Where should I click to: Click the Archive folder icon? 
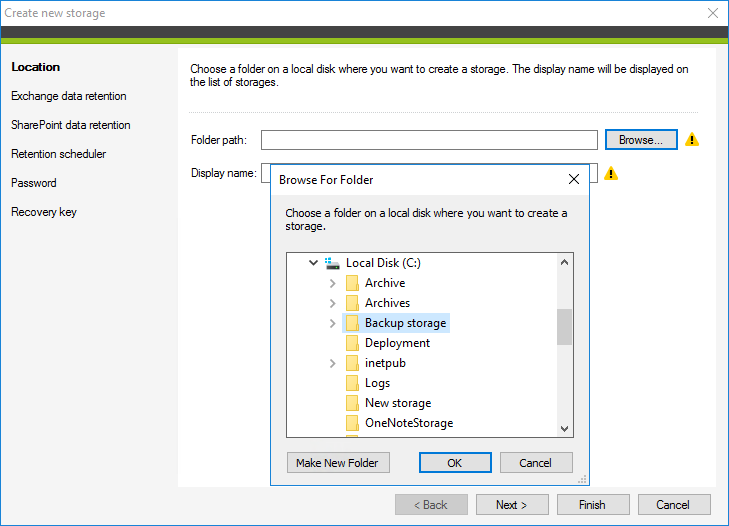(352, 283)
